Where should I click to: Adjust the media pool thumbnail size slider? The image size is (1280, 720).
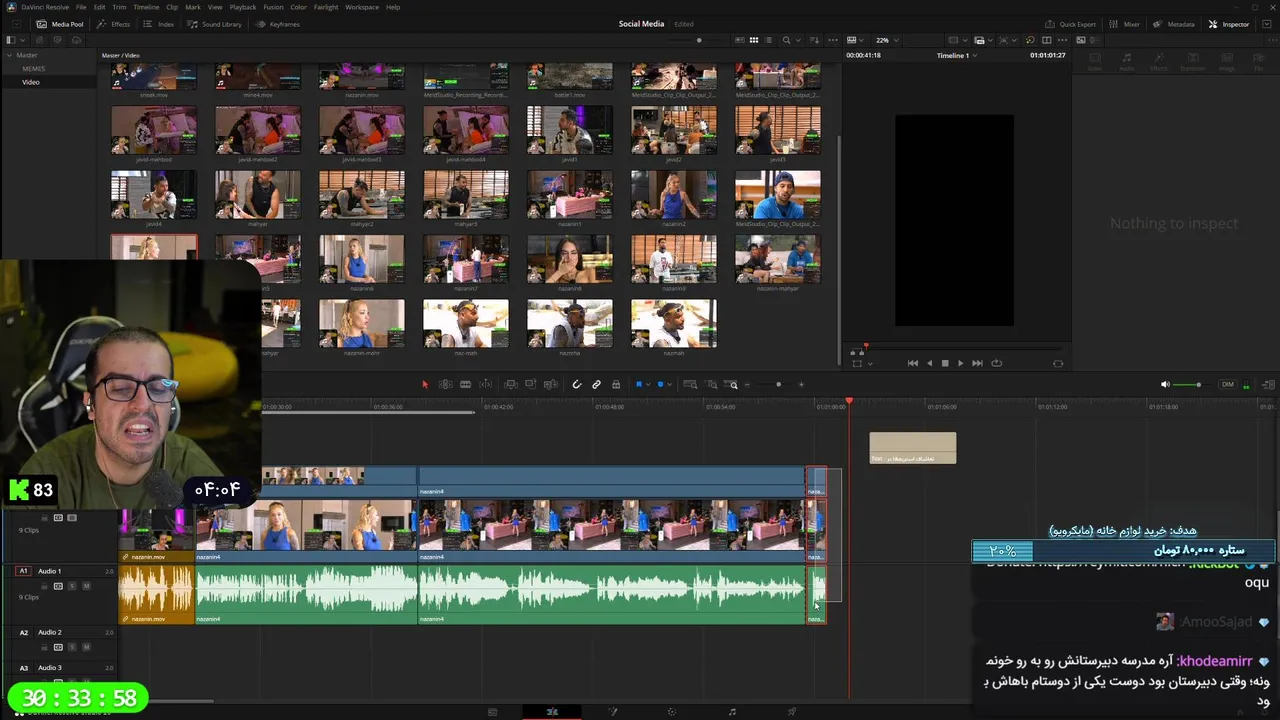pos(699,40)
